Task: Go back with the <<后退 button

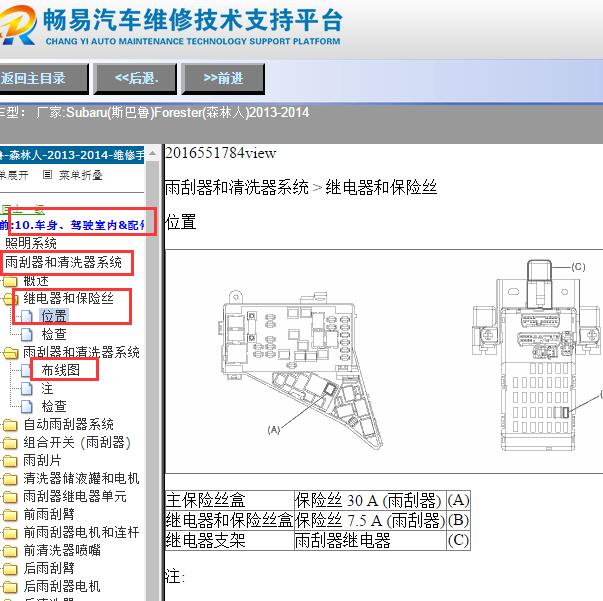Action: [x=135, y=79]
